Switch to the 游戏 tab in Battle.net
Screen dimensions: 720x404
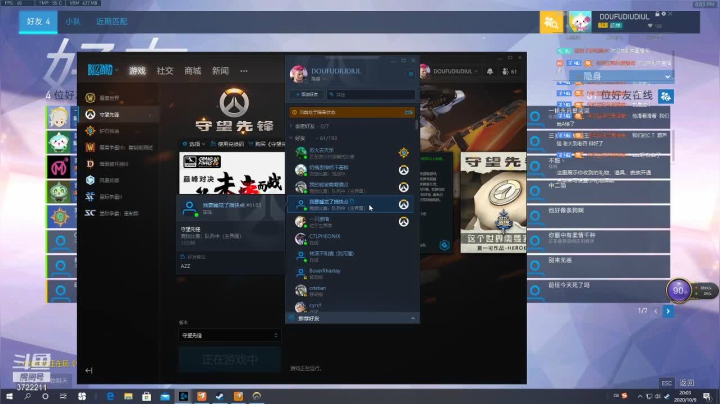137,71
